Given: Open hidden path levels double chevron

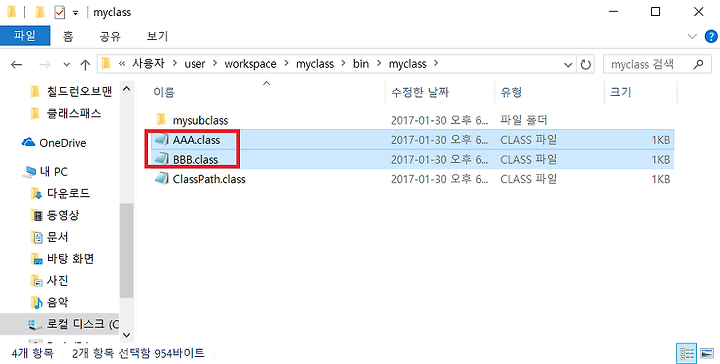Looking at the screenshot, I should coord(122,64).
